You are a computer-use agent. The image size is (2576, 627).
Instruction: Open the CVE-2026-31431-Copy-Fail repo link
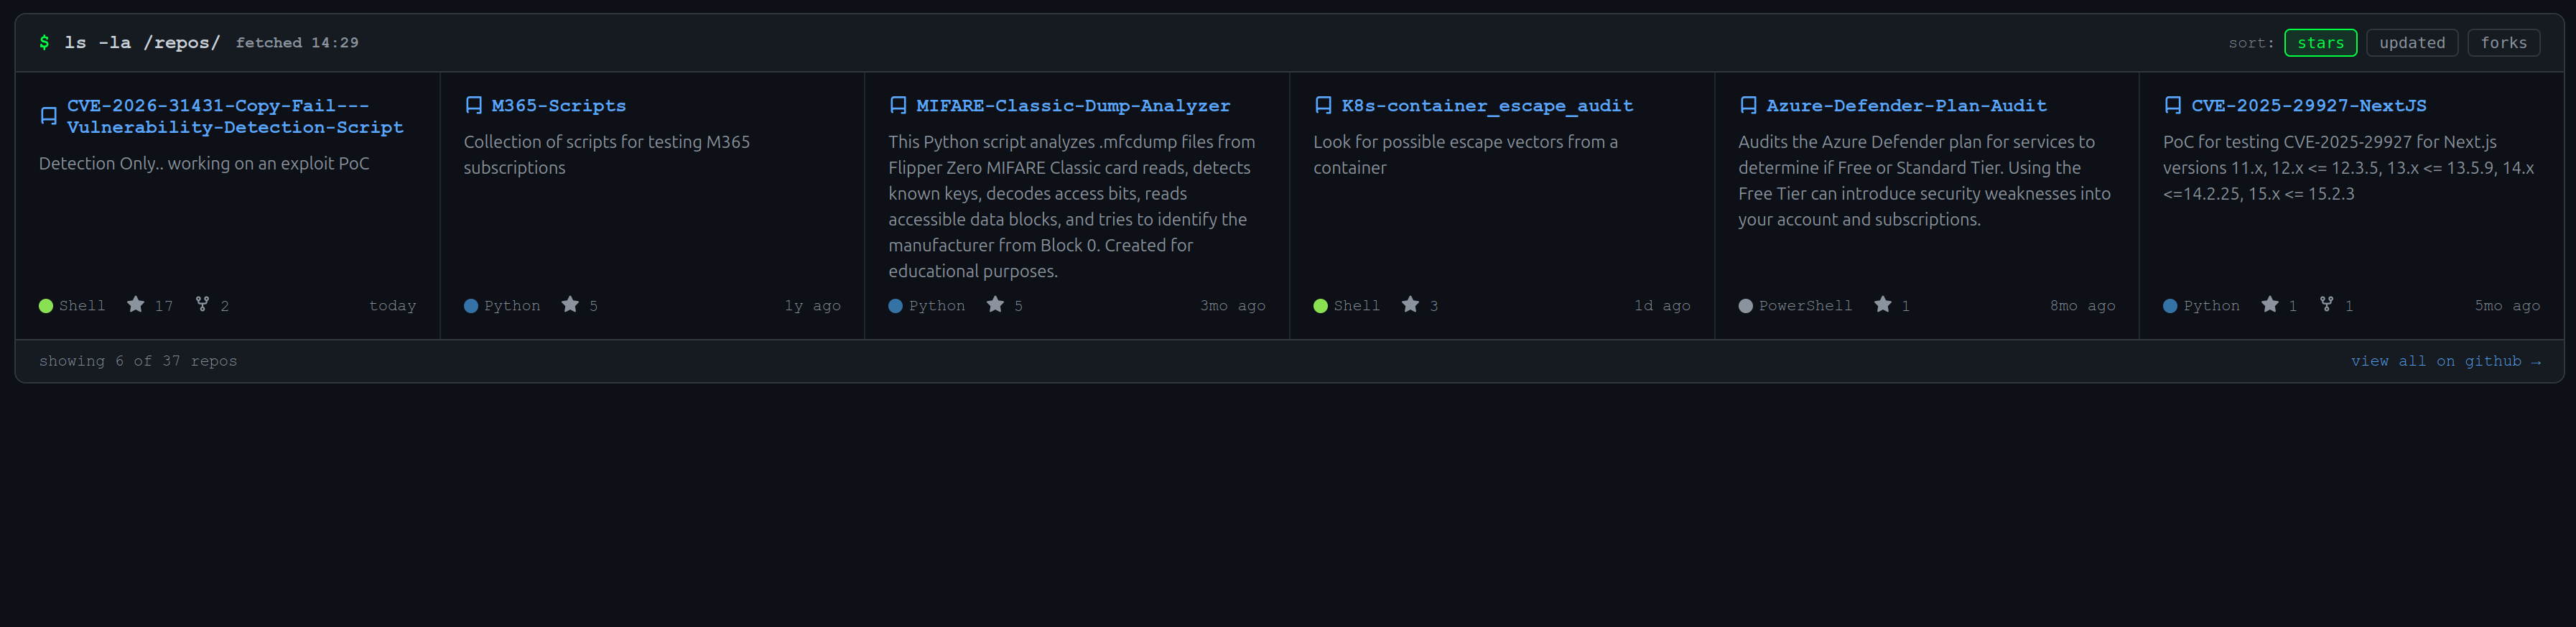click(235, 116)
